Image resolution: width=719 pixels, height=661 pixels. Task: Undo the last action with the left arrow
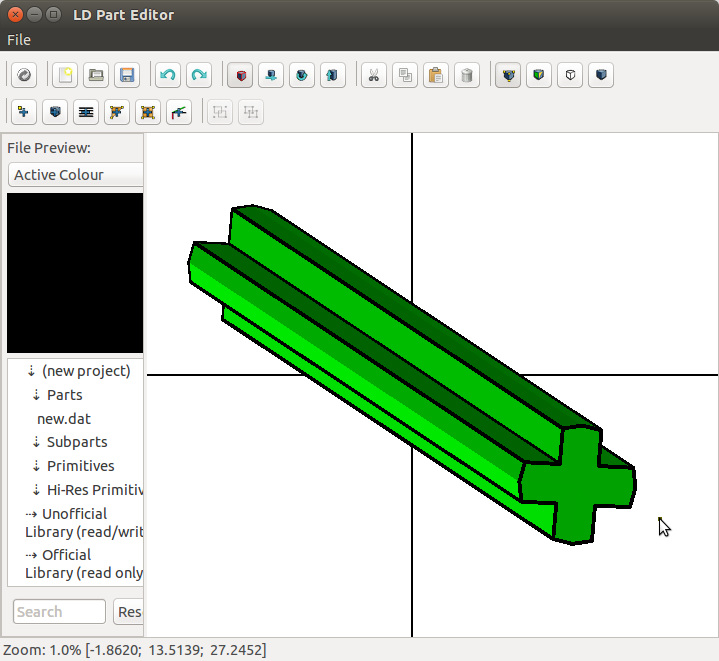(x=168, y=75)
